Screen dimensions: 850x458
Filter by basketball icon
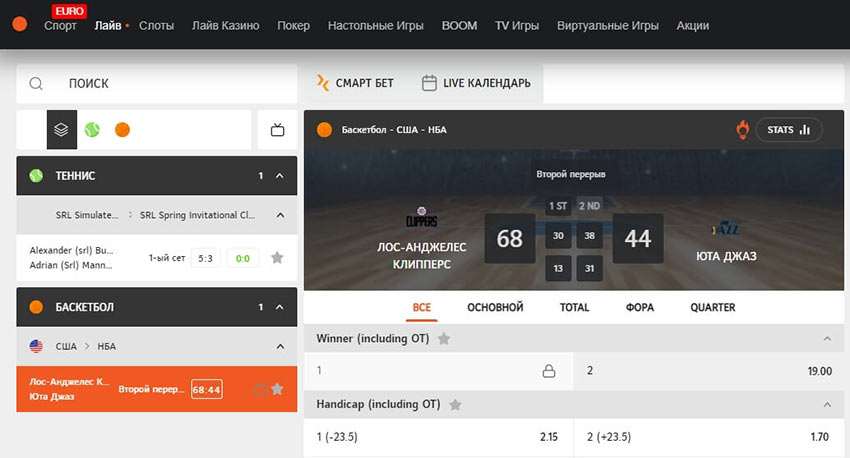coord(123,130)
